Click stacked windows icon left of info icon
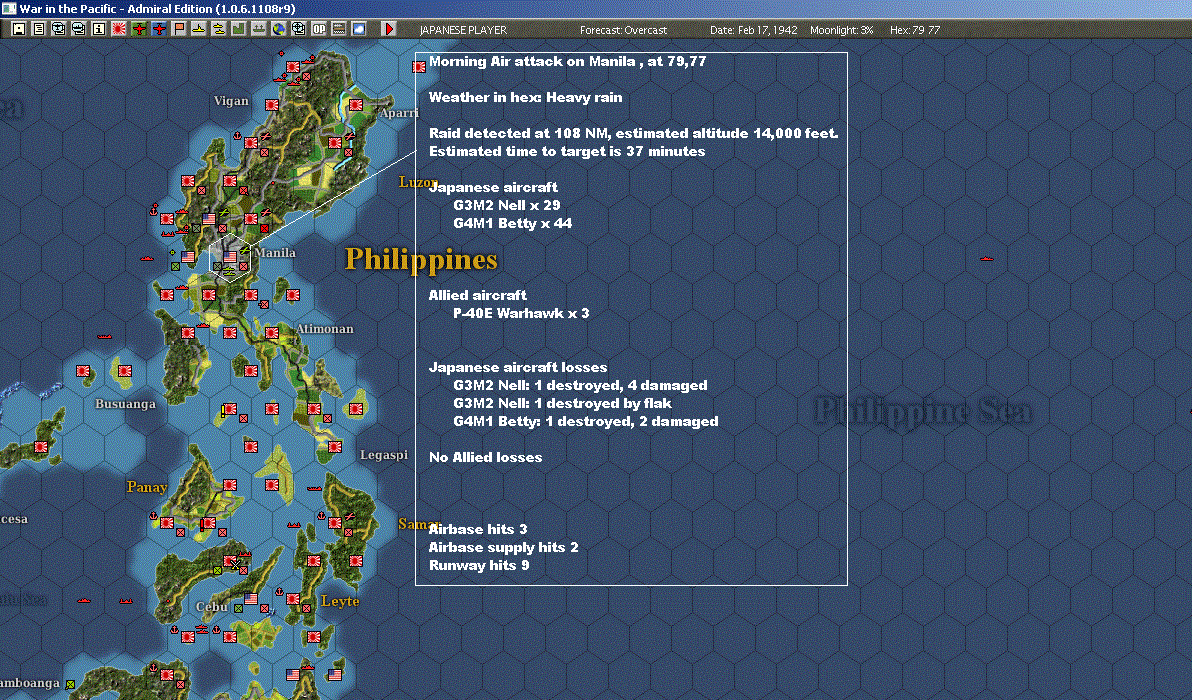Viewport: 1192px width, 700px height. tap(78, 29)
